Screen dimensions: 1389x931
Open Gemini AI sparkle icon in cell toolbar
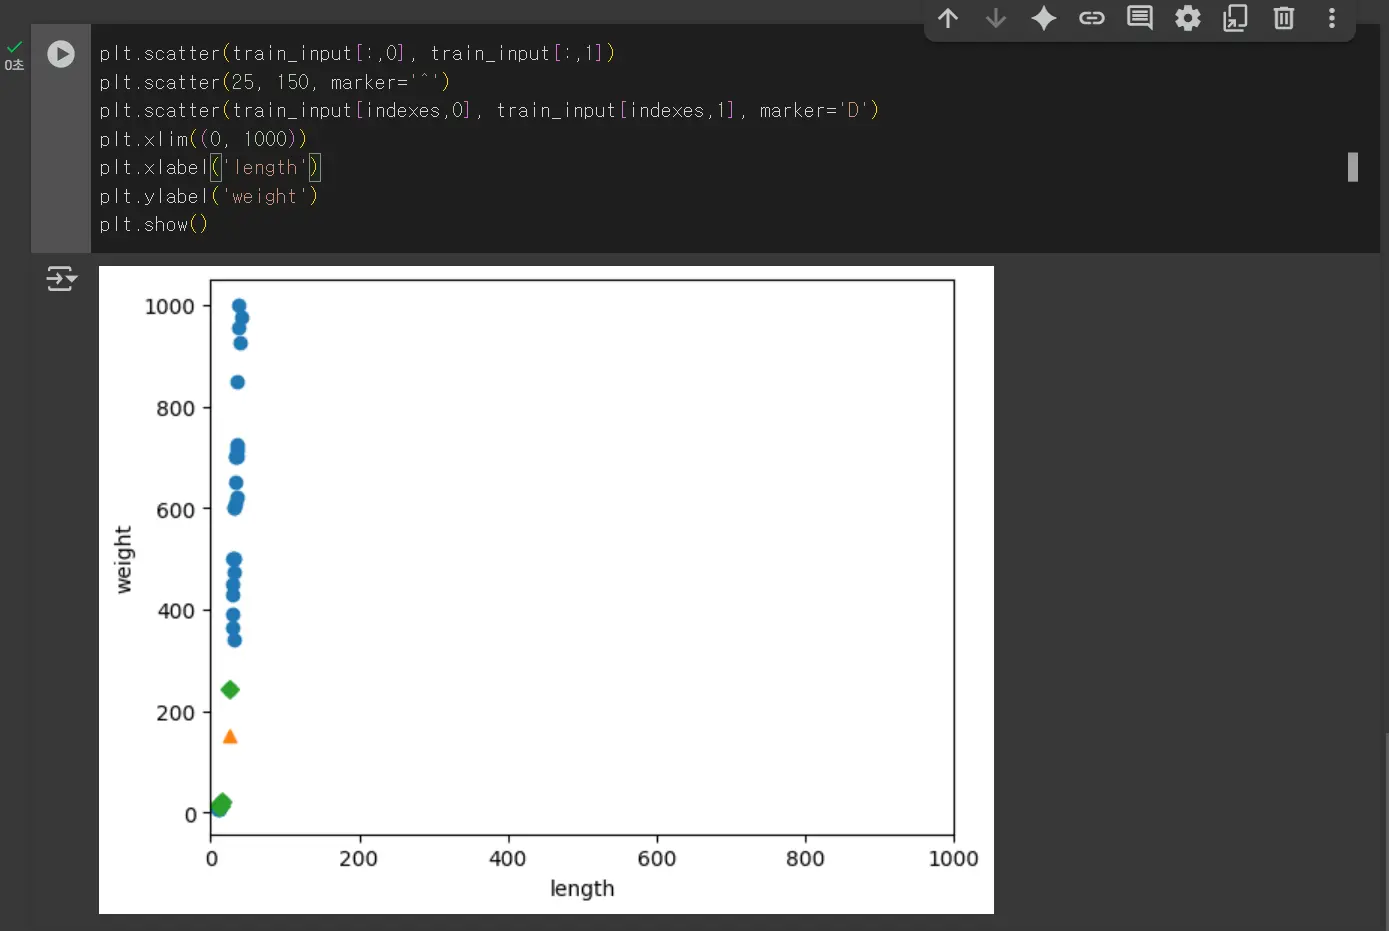click(1044, 18)
